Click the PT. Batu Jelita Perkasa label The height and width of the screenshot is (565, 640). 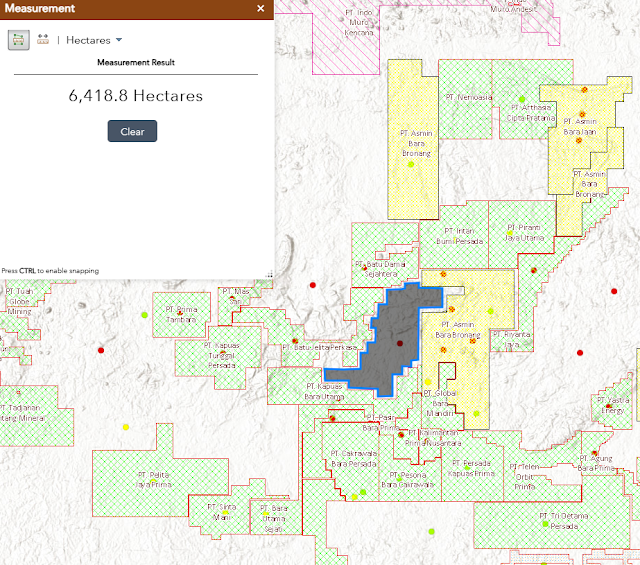click(320, 347)
